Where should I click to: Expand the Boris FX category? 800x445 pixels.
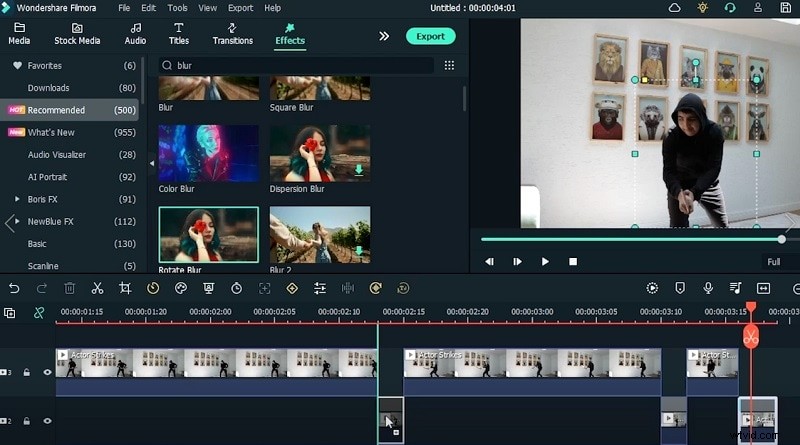(x=17, y=199)
